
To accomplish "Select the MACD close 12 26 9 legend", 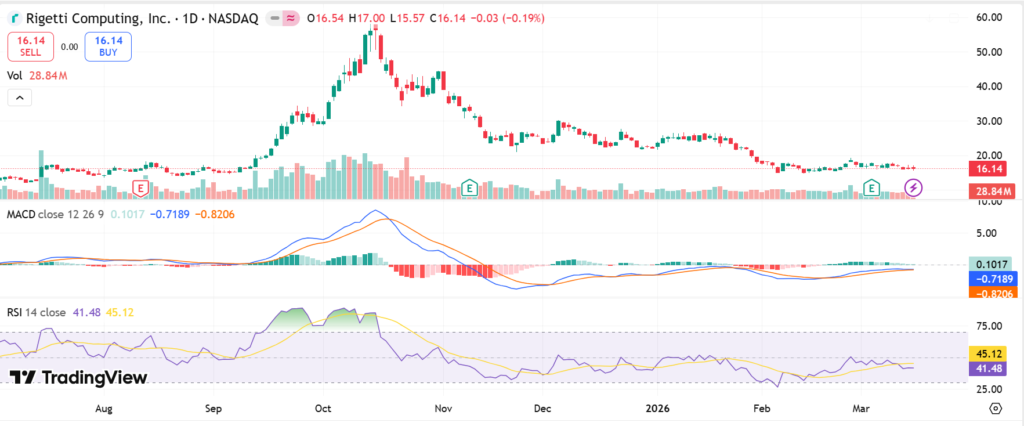I will coord(49,213).
